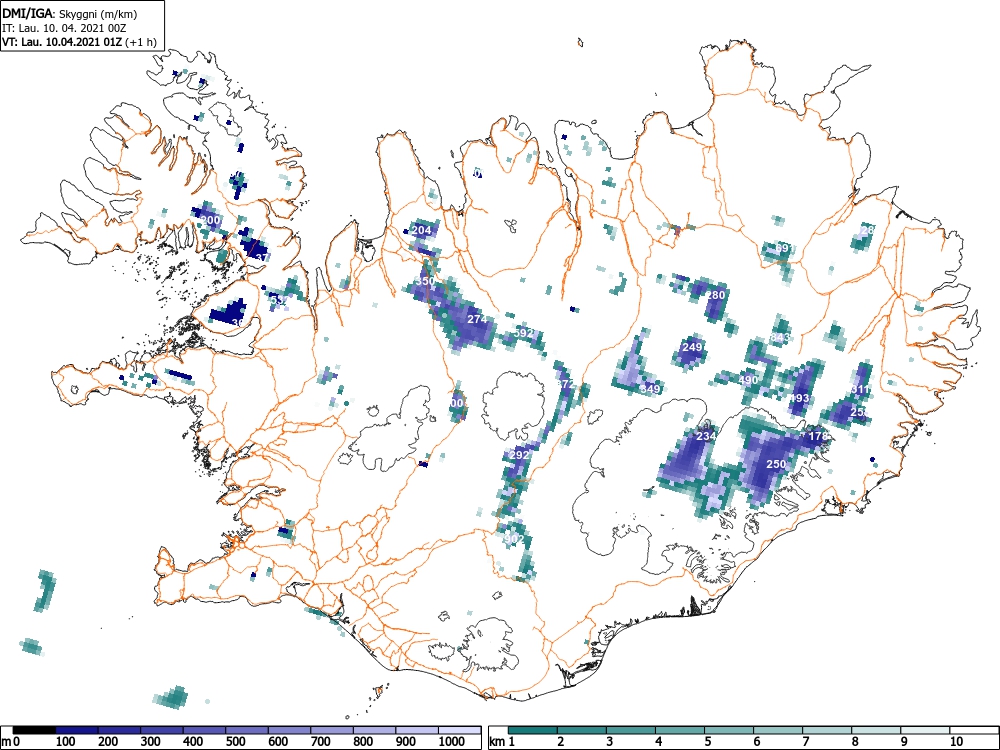
Task: Click the '843' visibility value on the map
Action: pyautogui.click(x=780, y=337)
